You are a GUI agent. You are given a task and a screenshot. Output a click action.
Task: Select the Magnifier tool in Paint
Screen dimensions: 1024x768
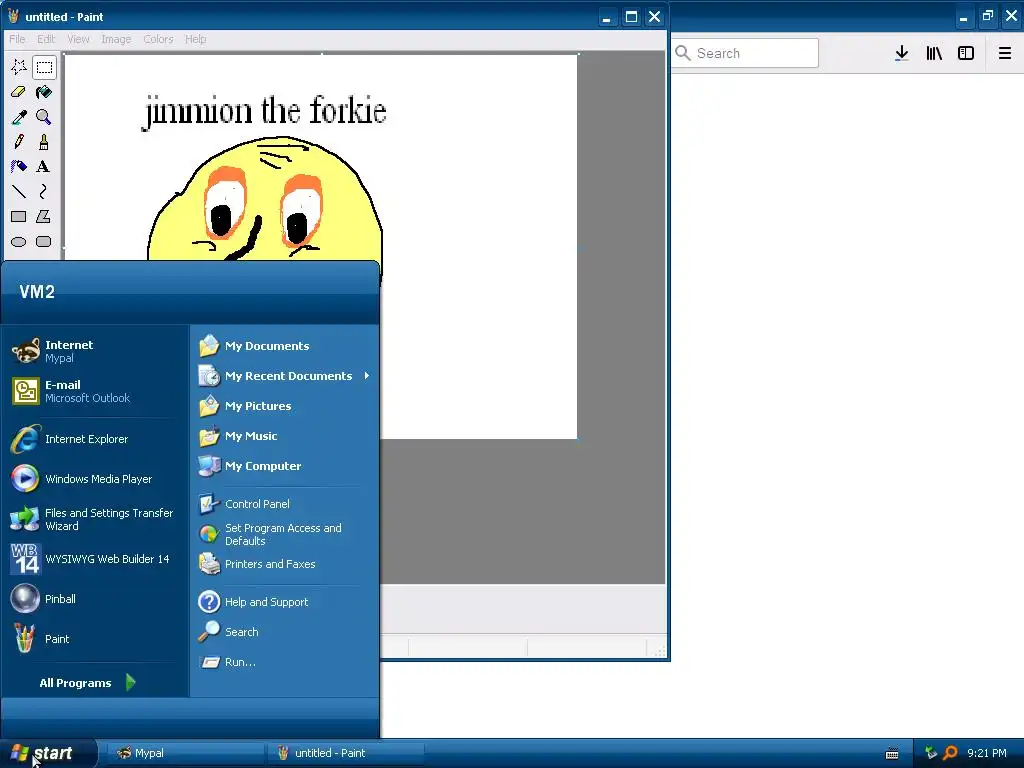tap(44, 117)
